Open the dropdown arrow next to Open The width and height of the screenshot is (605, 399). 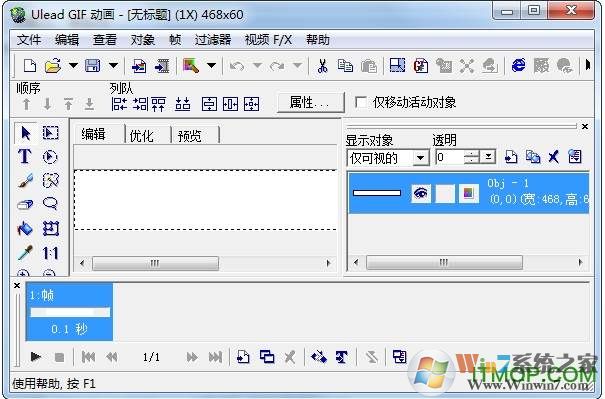(x=73, y=66)
